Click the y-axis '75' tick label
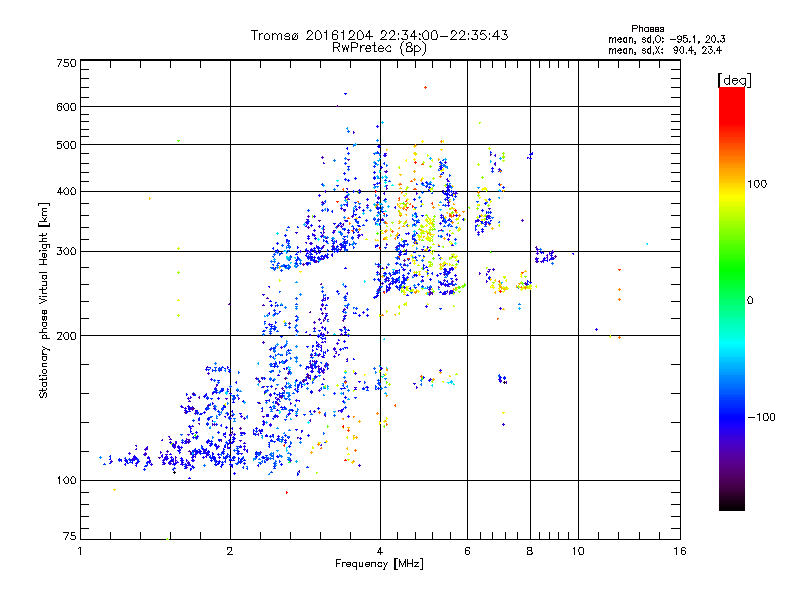 click(x=70, y=536)
